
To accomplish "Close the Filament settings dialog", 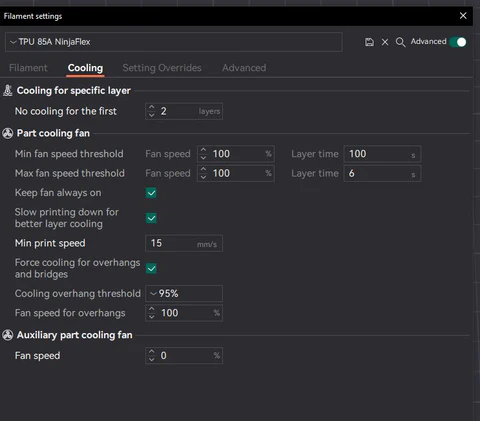I will pos(463,16).
